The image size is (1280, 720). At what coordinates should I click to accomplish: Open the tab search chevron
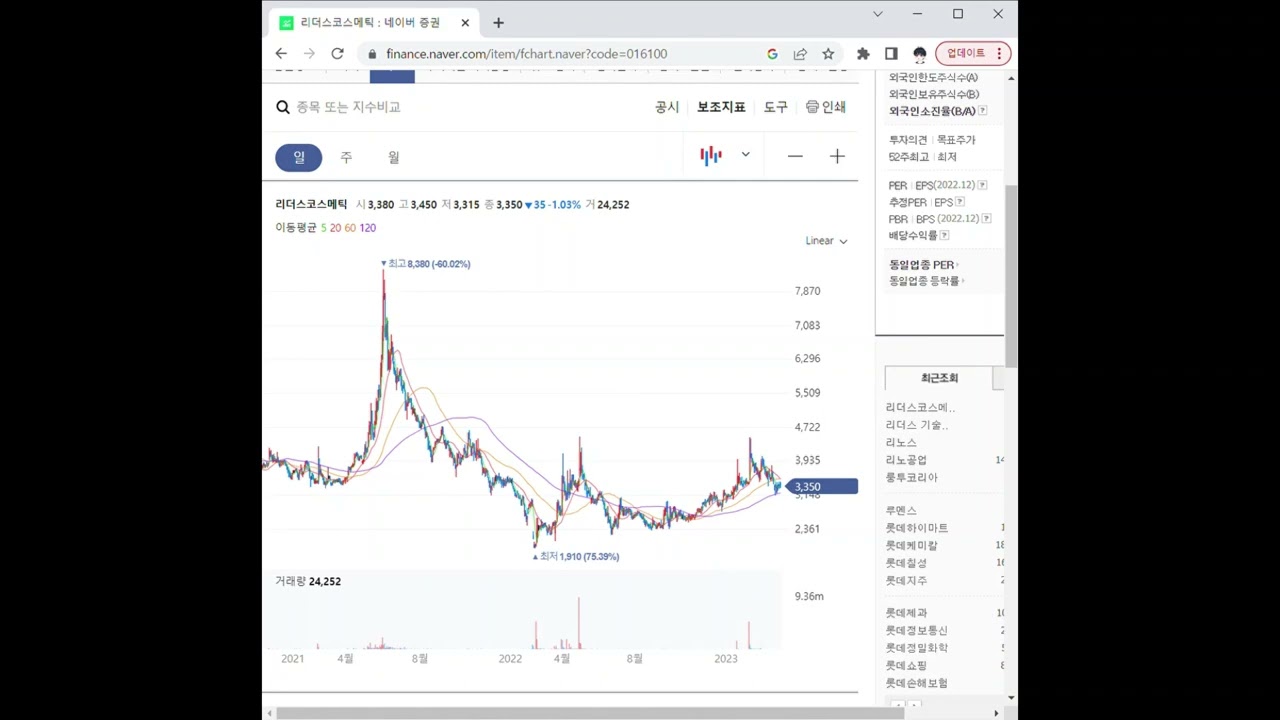(x=878, y=14)
